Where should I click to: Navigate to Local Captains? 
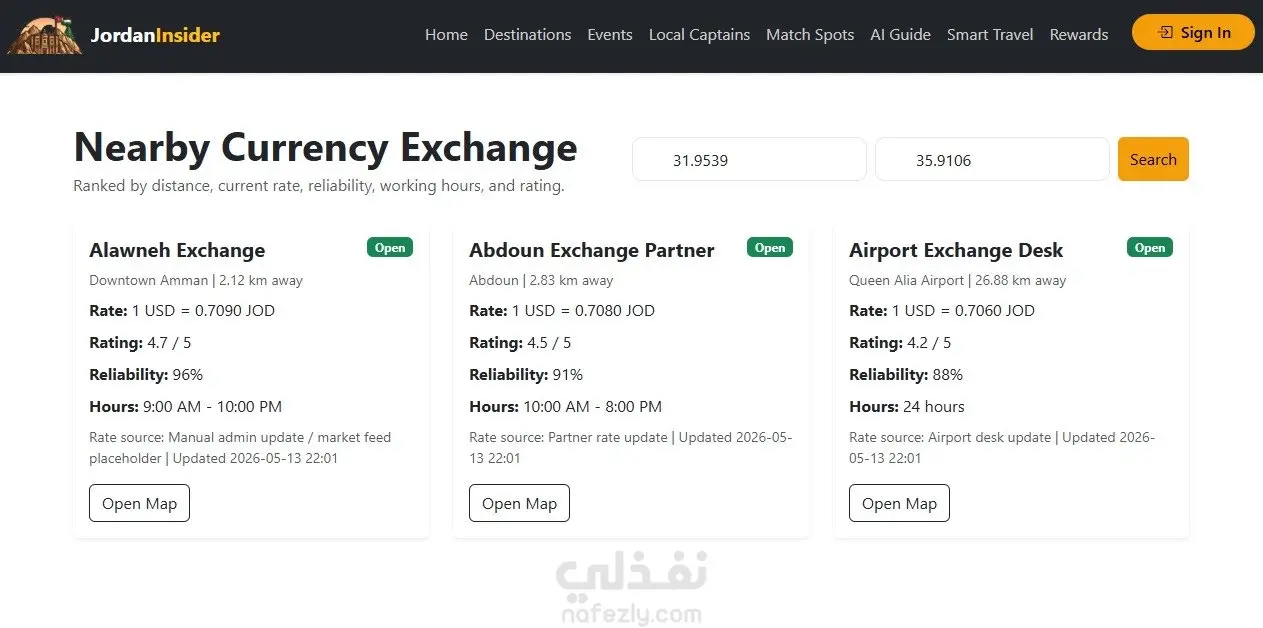click(699, 35)
